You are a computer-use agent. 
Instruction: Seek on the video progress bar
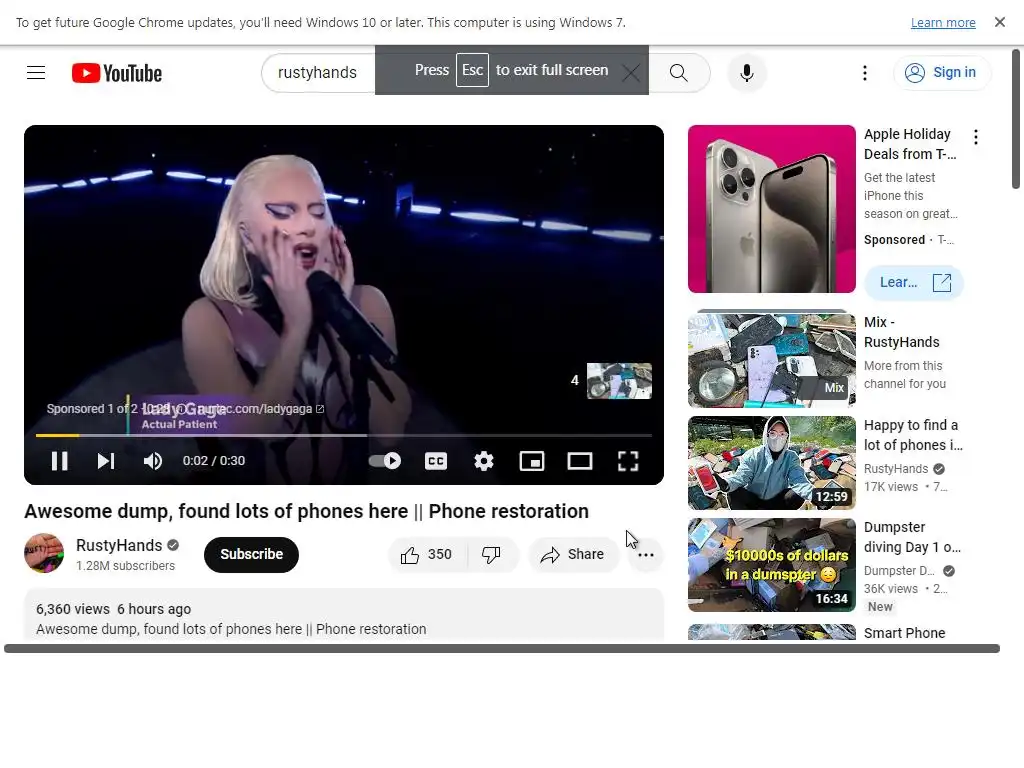click(344, 435)
